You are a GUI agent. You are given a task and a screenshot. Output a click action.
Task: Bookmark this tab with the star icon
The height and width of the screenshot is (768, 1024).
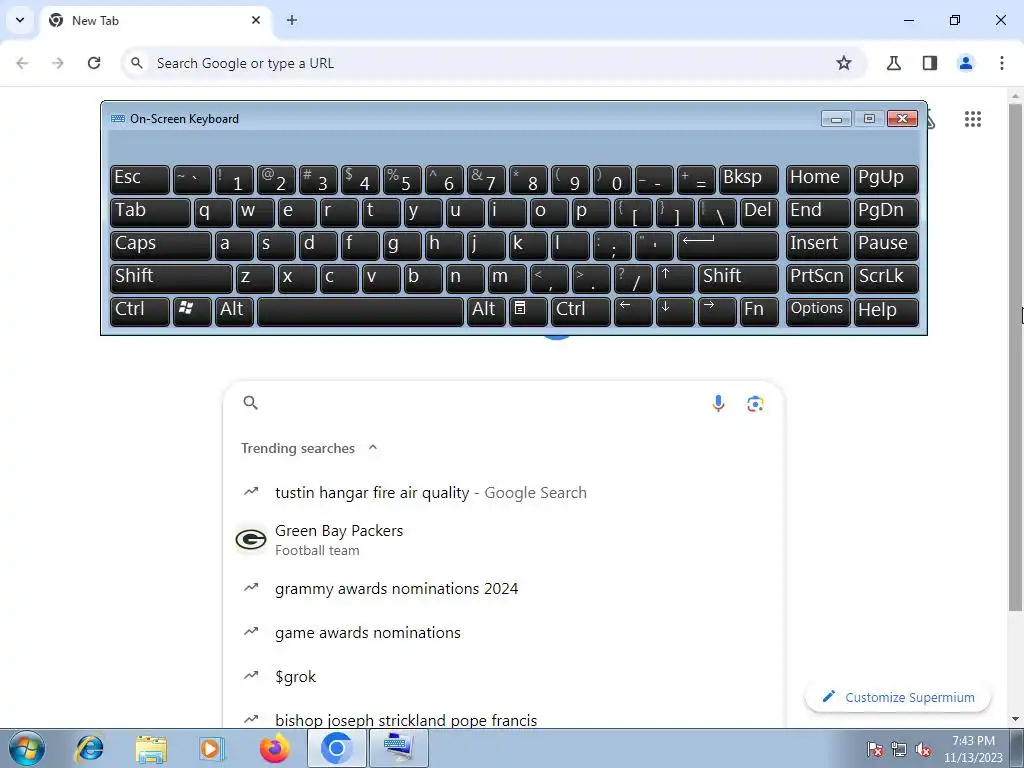tap(844, 63)
